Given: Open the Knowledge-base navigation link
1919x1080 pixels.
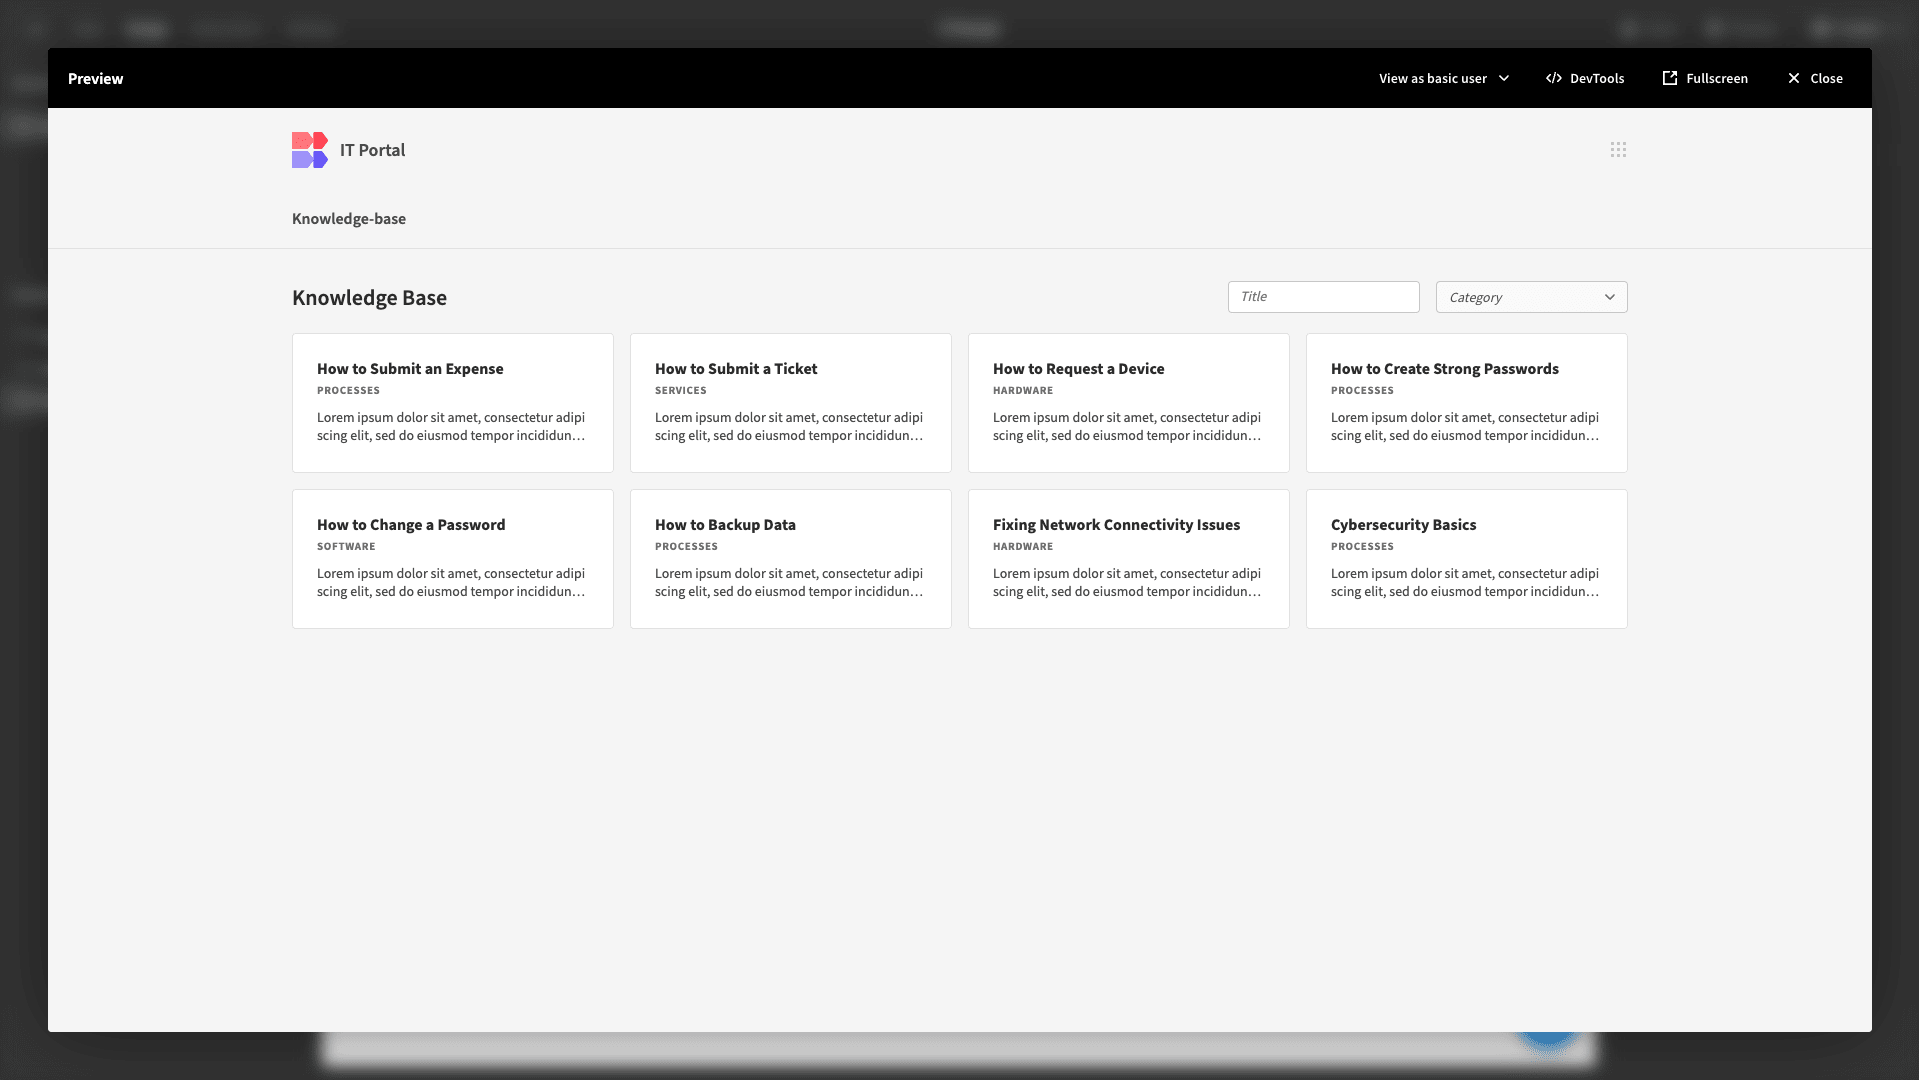Looking at the screenshot, I should [349, 219].
